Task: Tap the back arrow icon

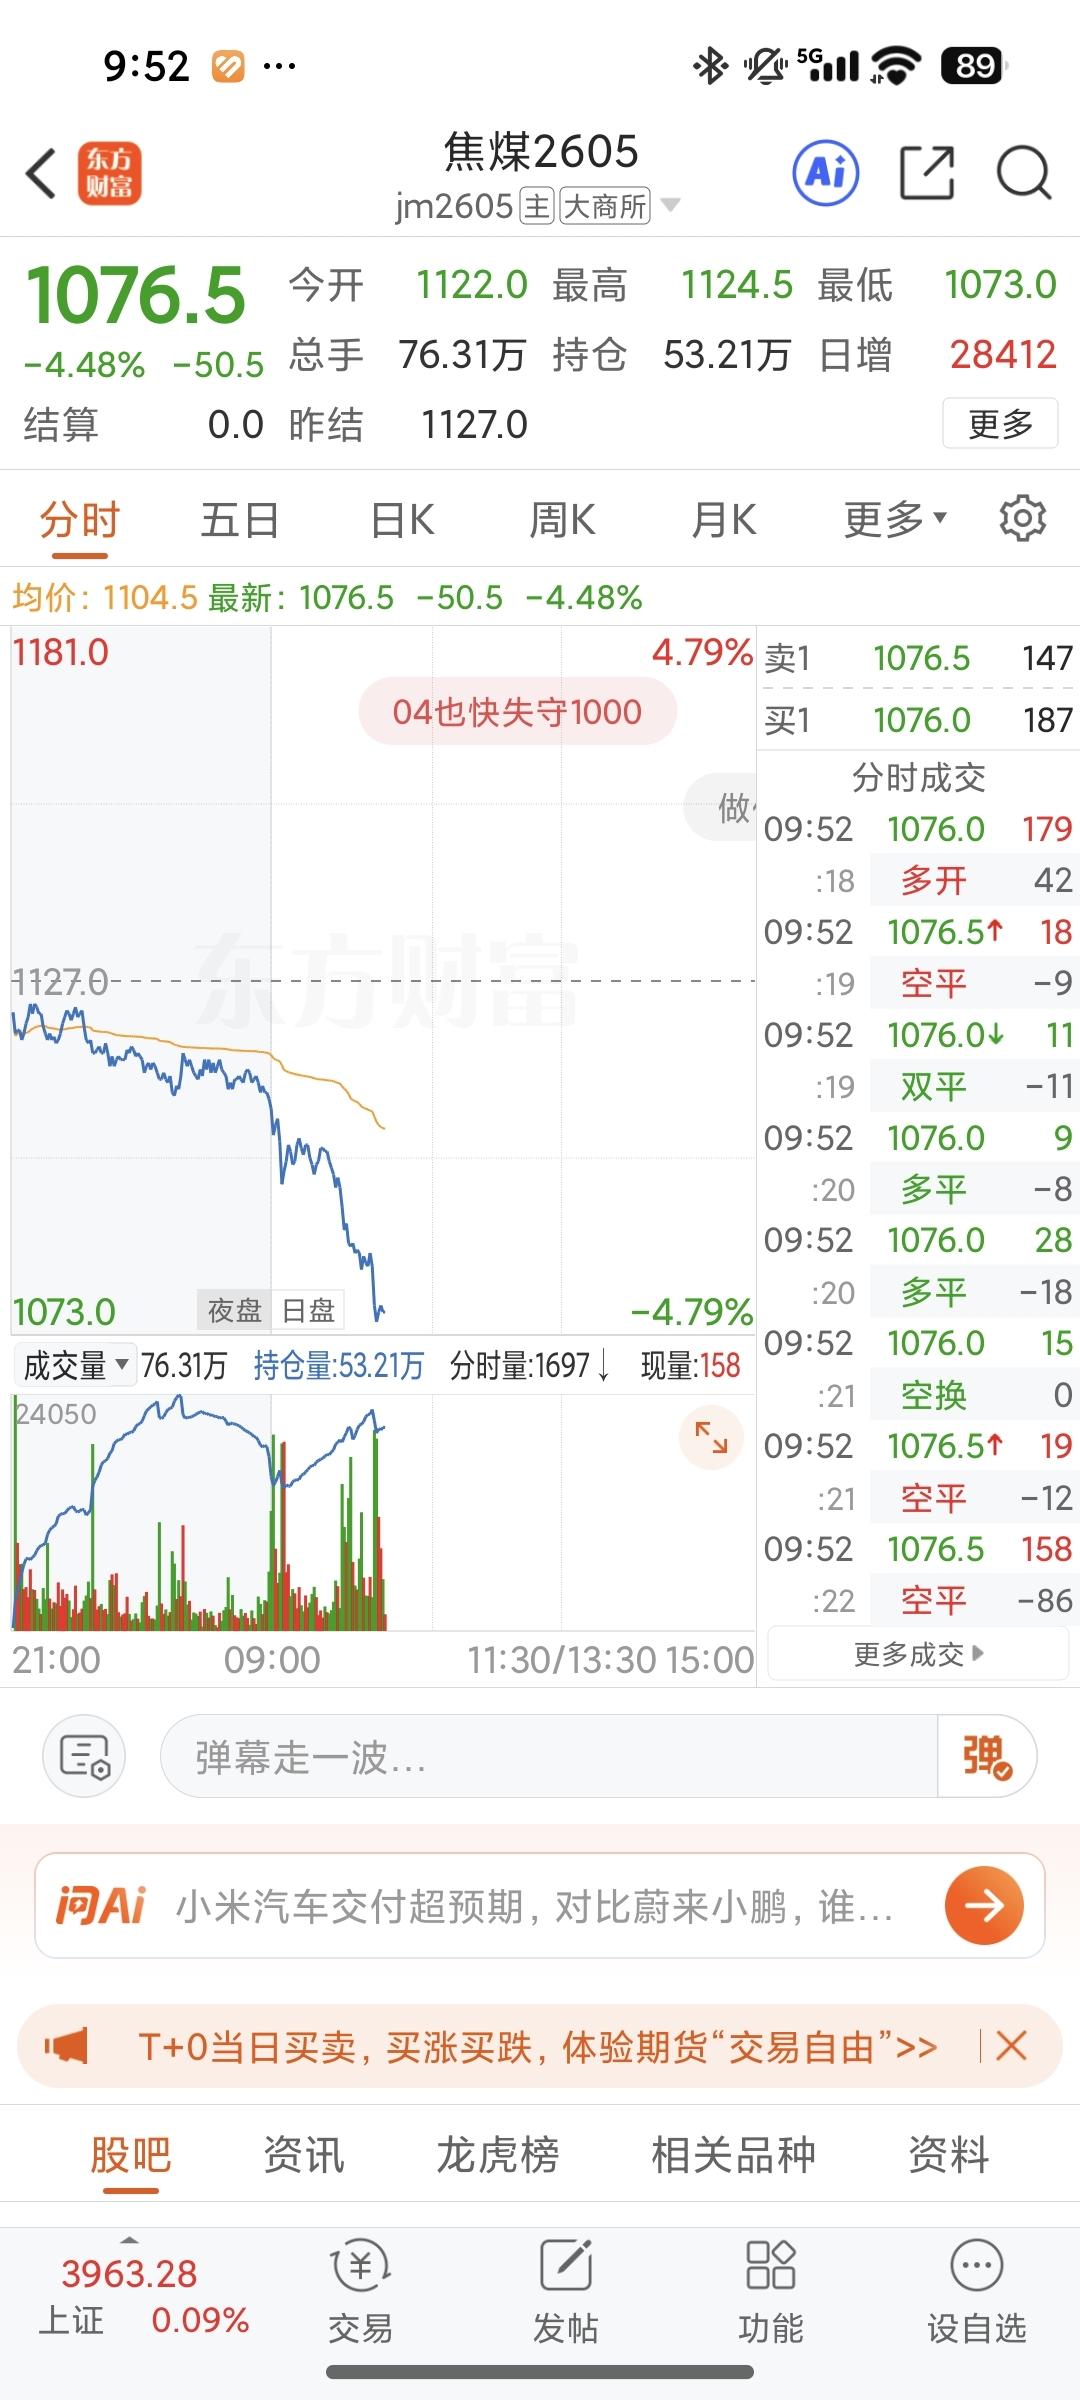Action: click(x=41, y=174)
